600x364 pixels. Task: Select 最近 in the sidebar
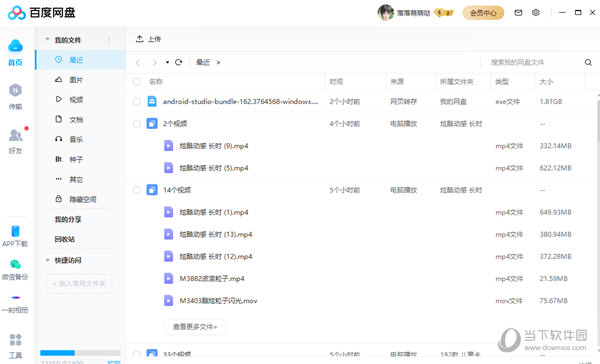81,60
